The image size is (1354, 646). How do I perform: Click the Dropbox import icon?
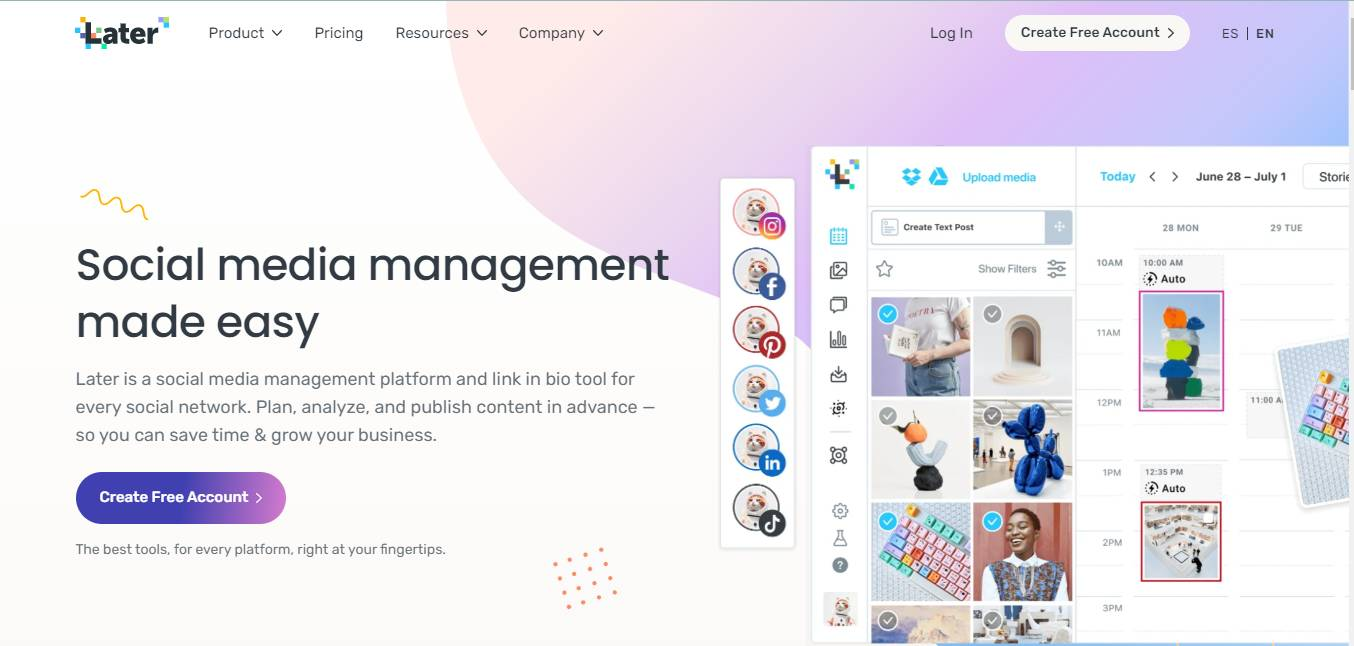911,177
